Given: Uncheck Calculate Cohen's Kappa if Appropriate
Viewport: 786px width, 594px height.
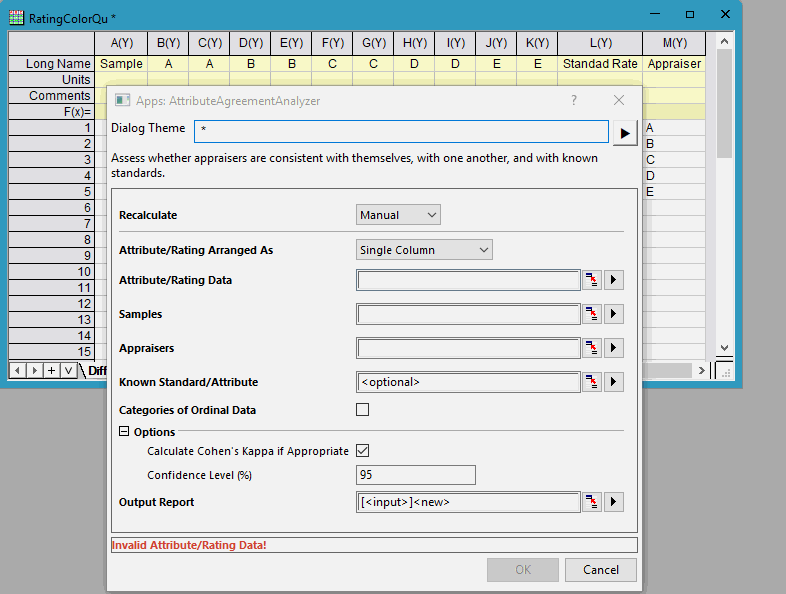Looking at the screenshot, I should click(363, 451).
